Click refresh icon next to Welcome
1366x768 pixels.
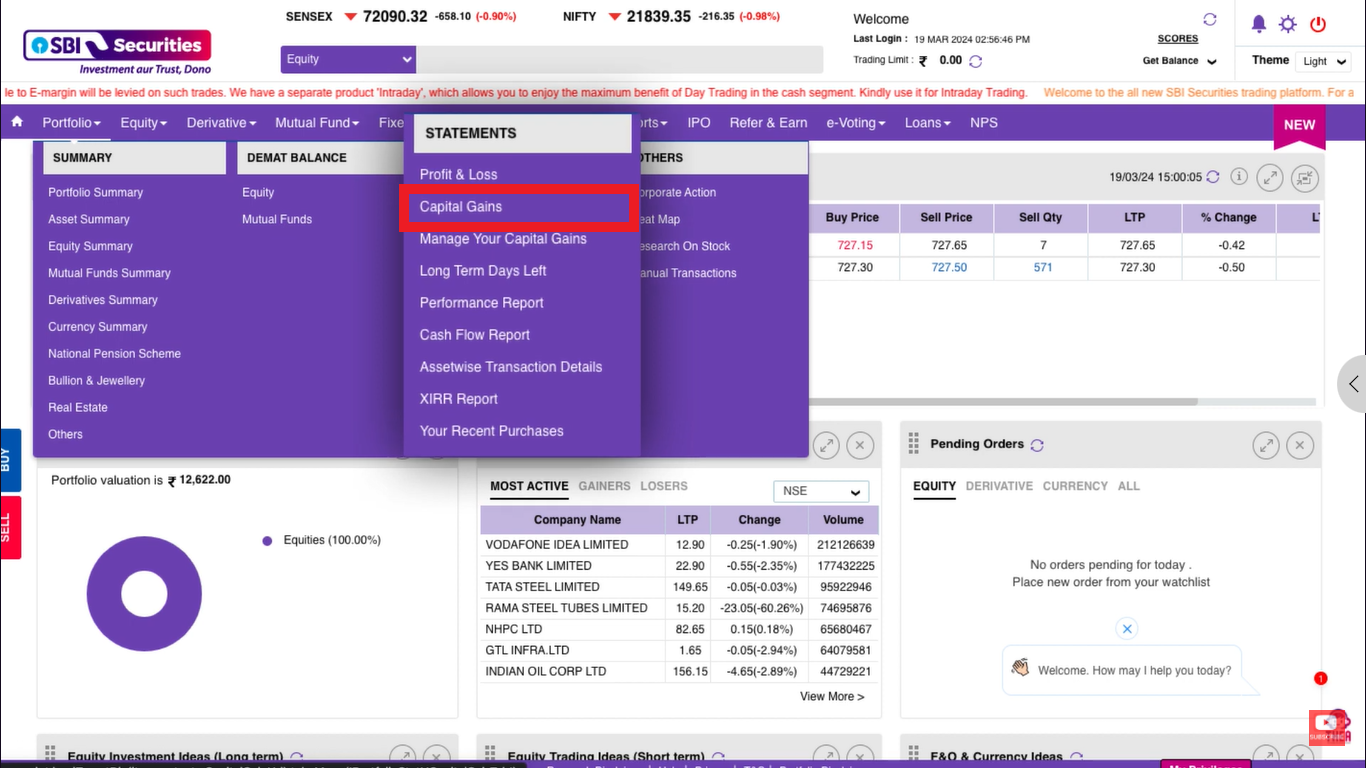pyautogui.click(x=1210, y=19)
